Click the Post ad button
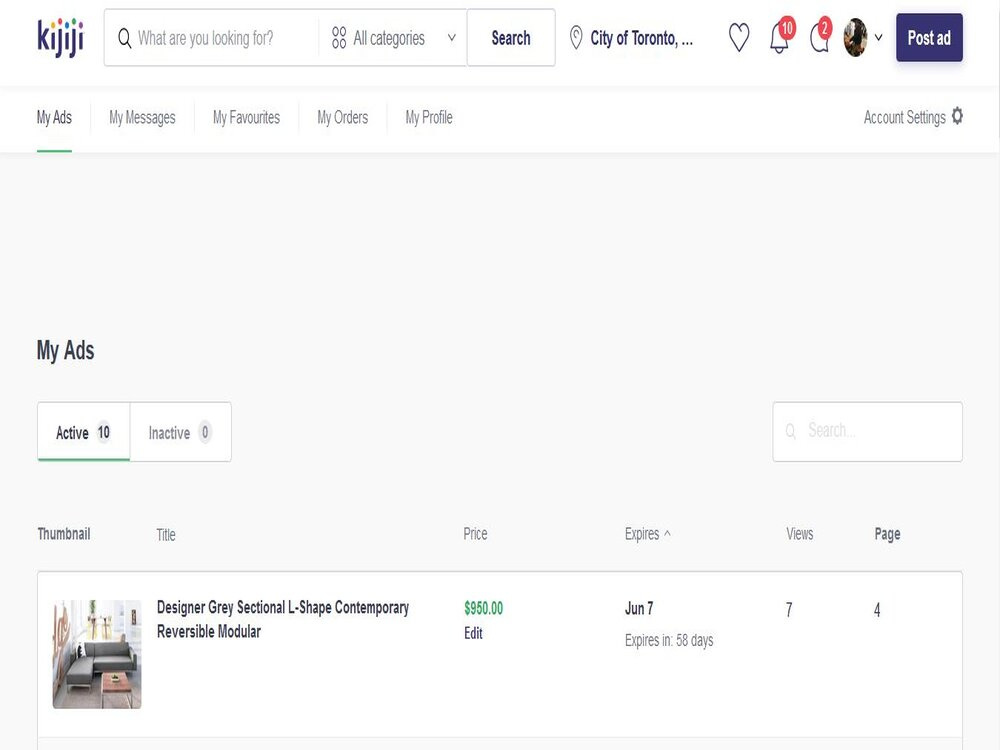The width and height of the screenshot is (1000, 750). [929, 38]
